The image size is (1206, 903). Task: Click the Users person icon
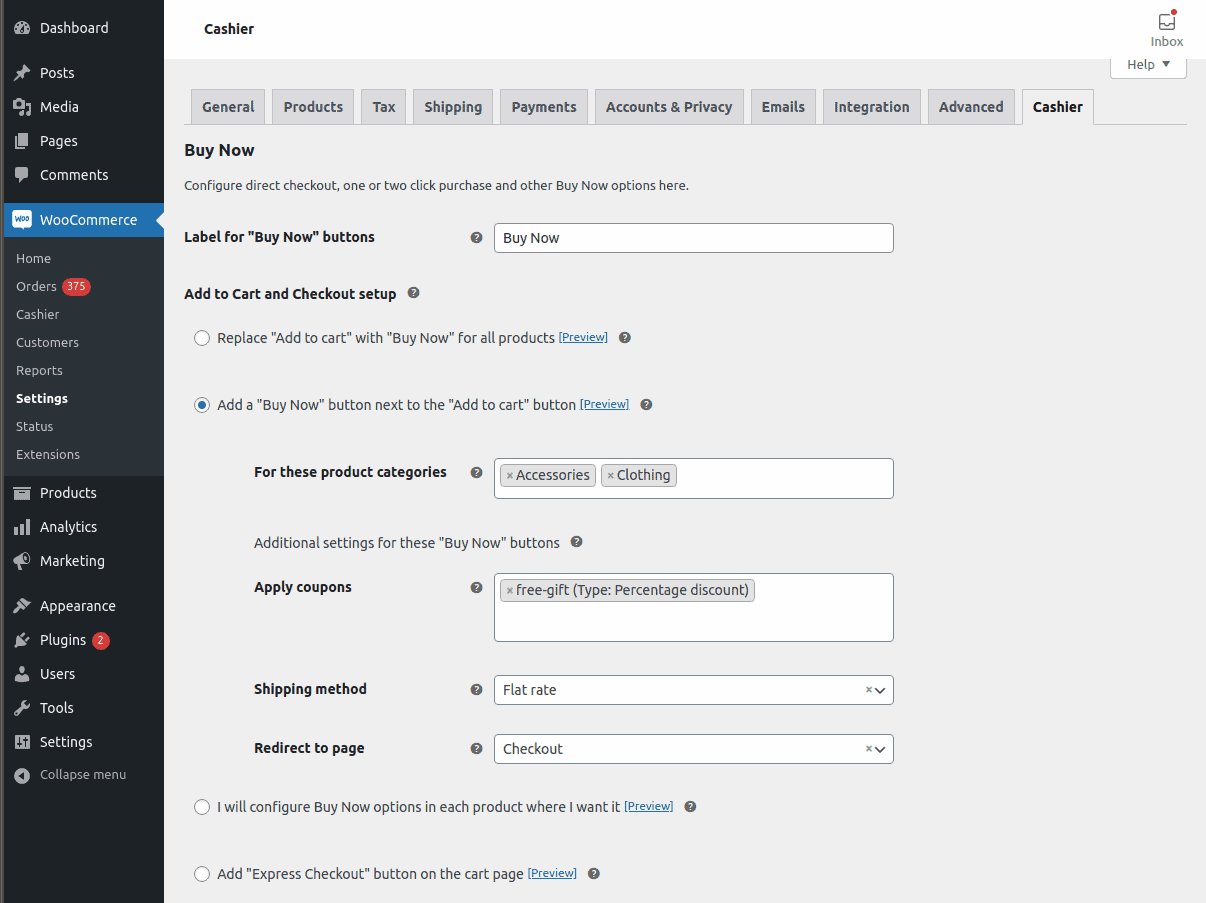coord(22,674)
